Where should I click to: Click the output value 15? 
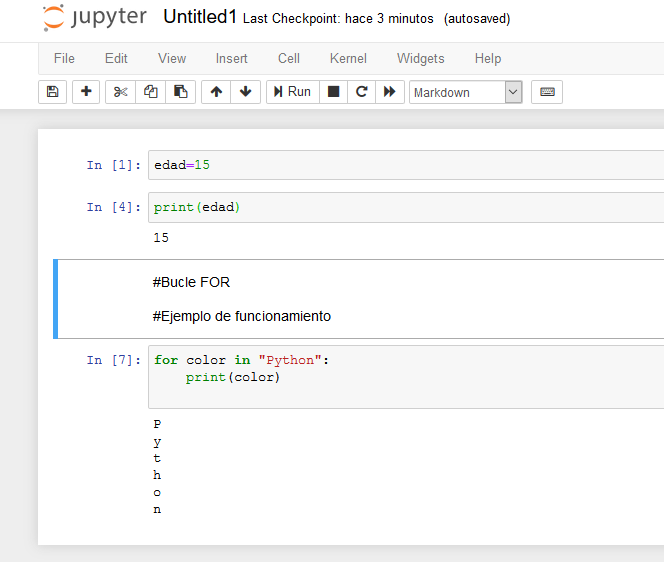pyautogui.click(x=161, y=238)
